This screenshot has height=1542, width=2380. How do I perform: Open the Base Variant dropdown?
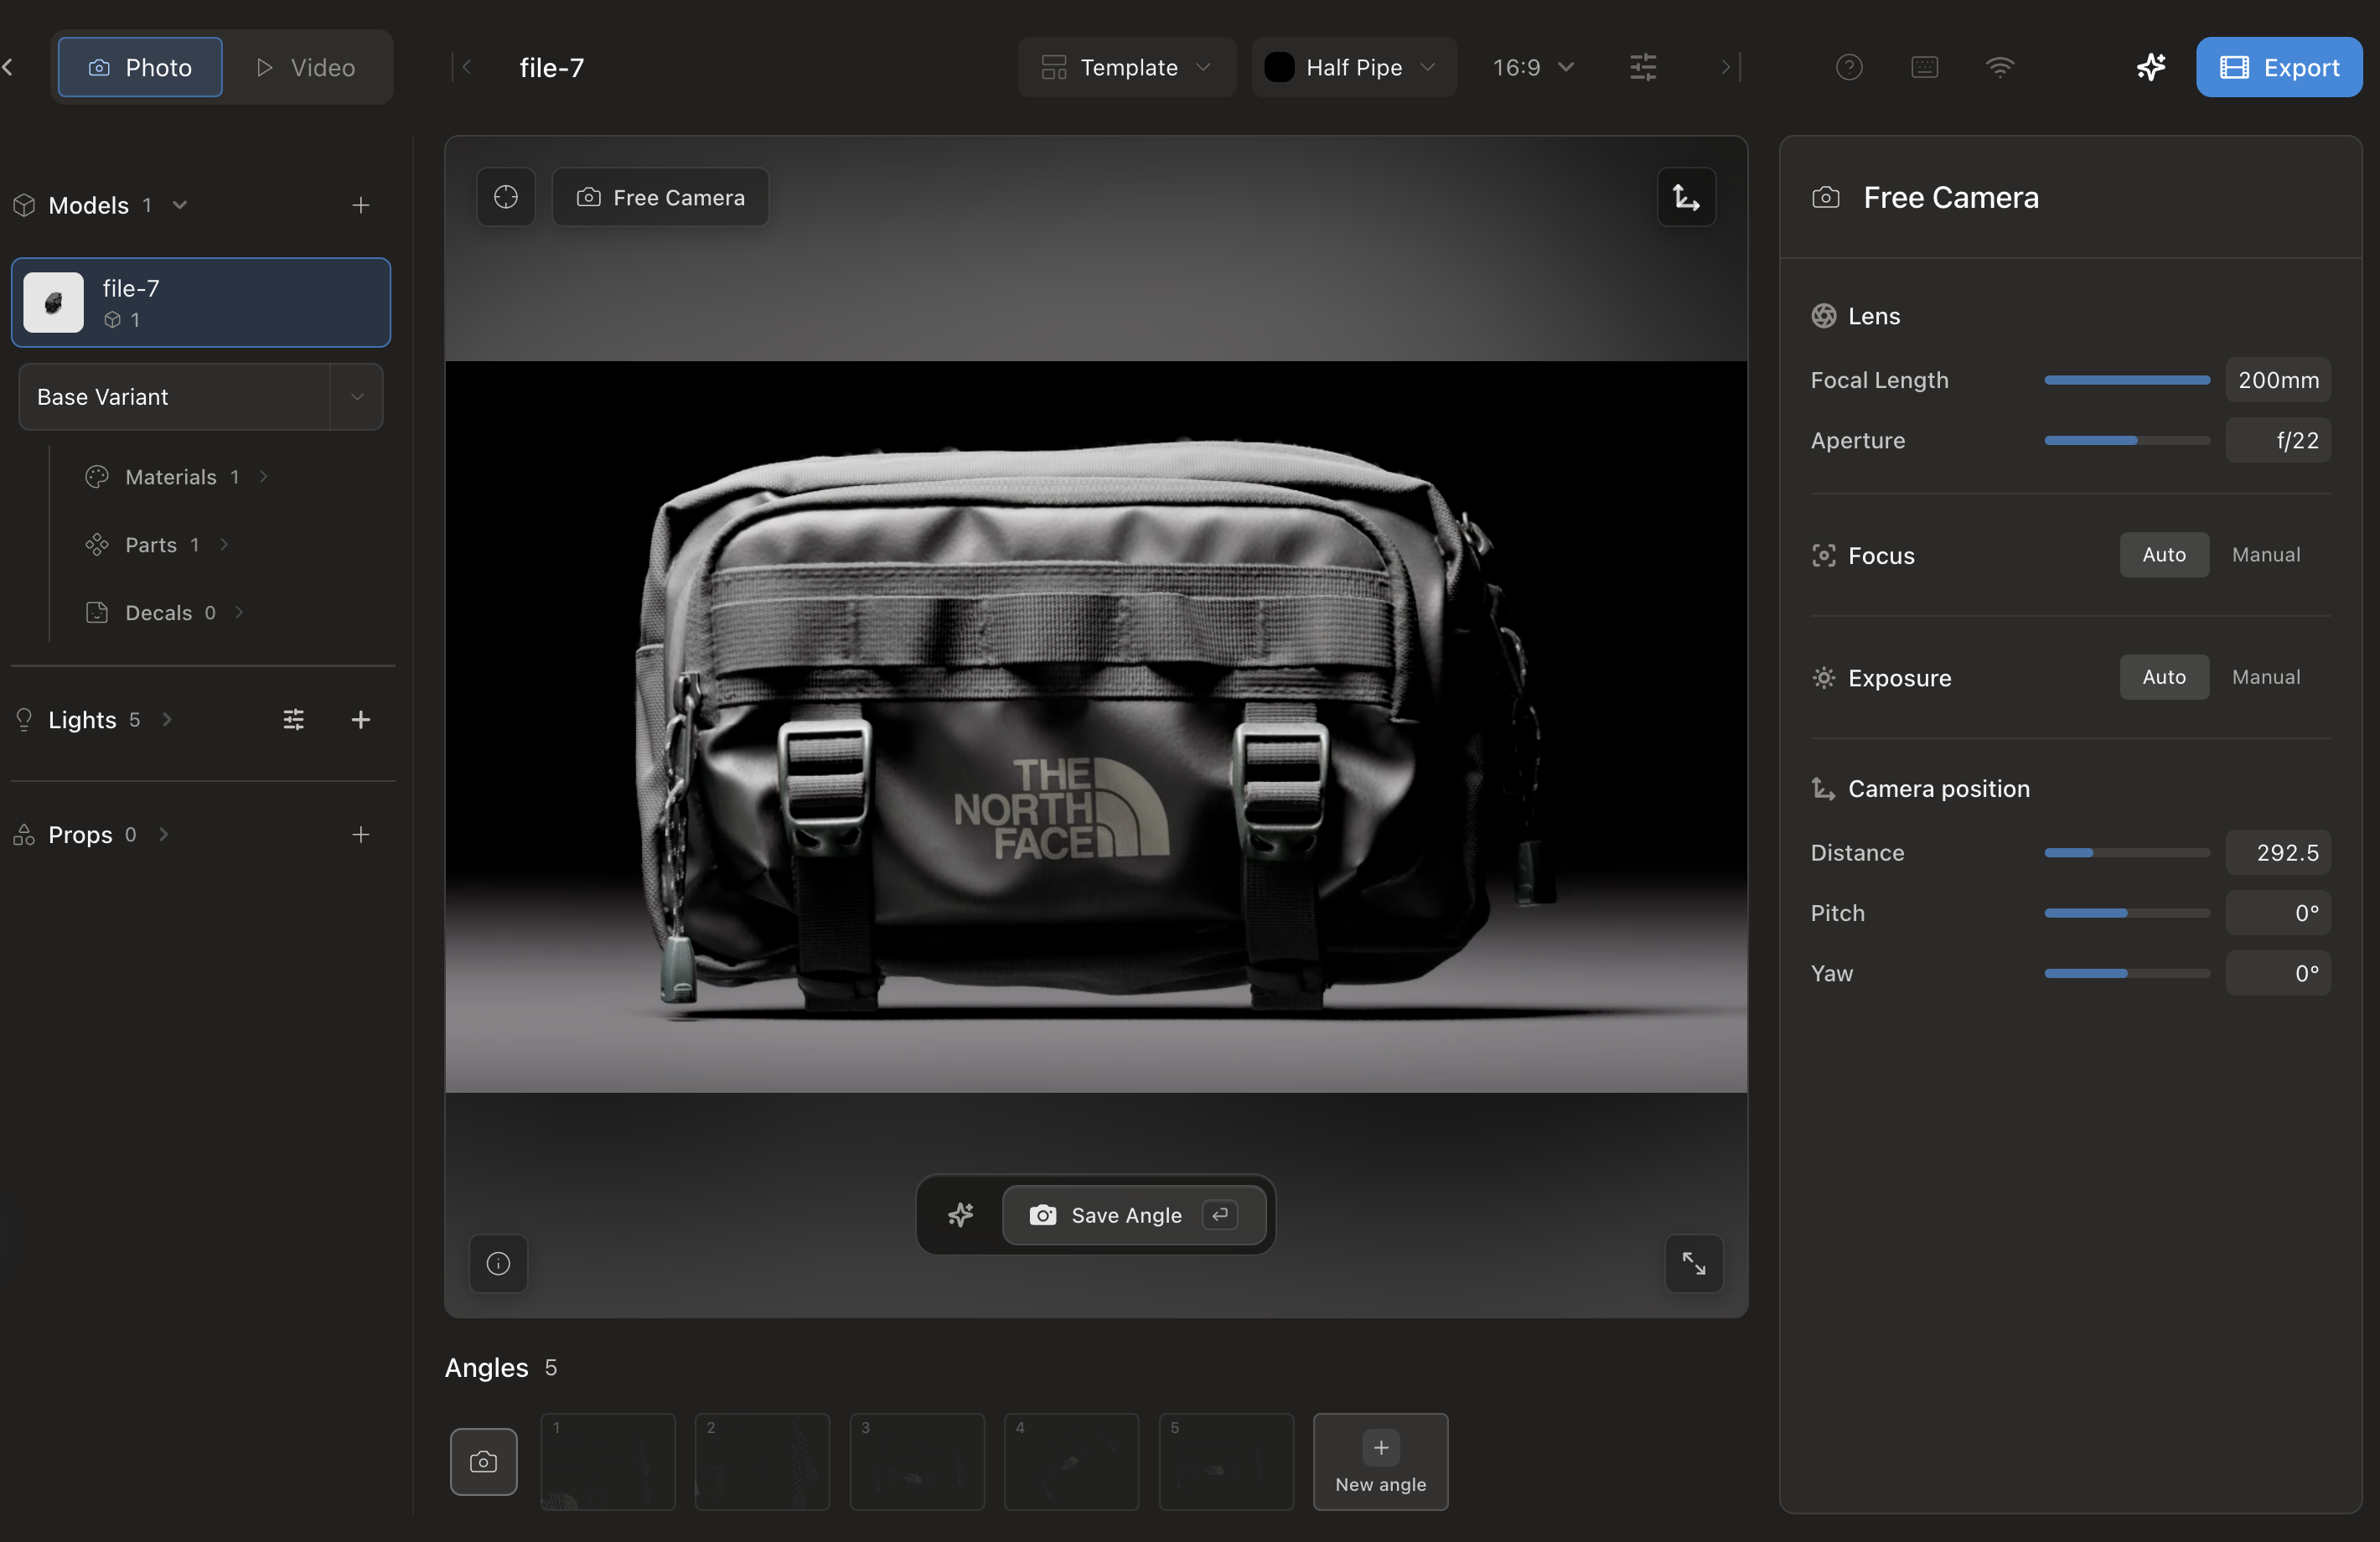(201, 397)
